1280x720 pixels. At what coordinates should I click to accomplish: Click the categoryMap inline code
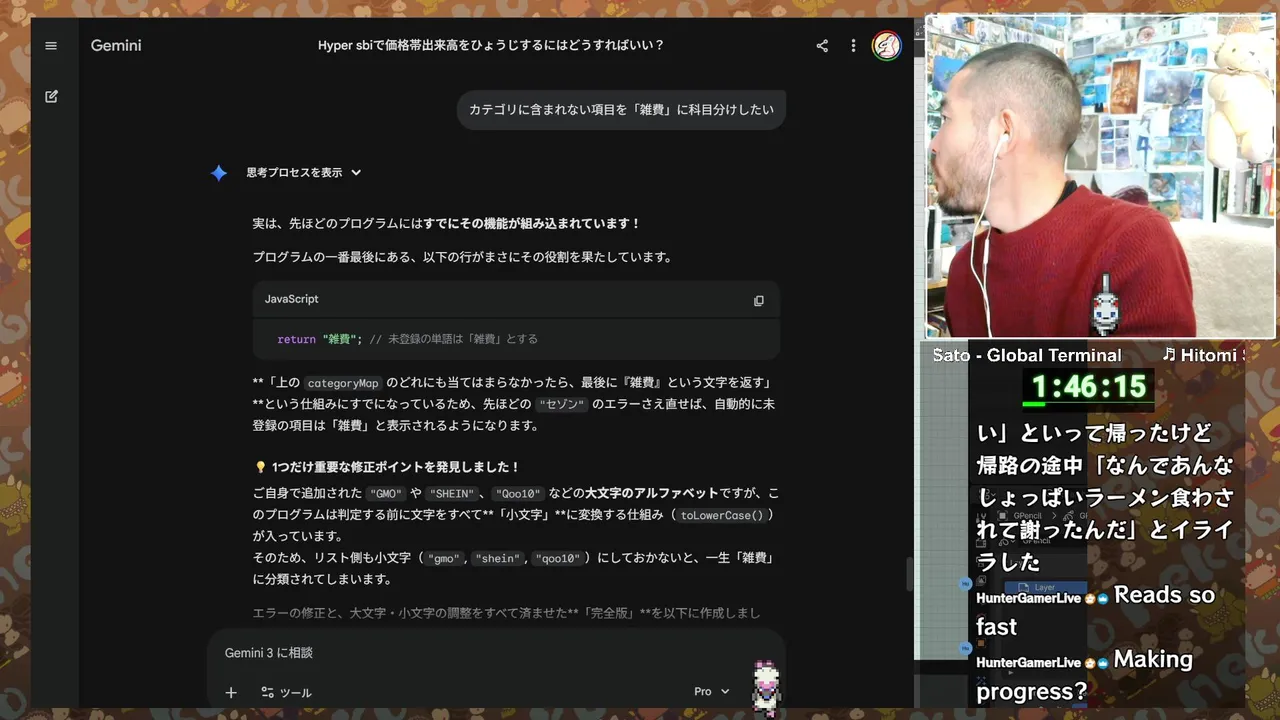pos(343,383)
